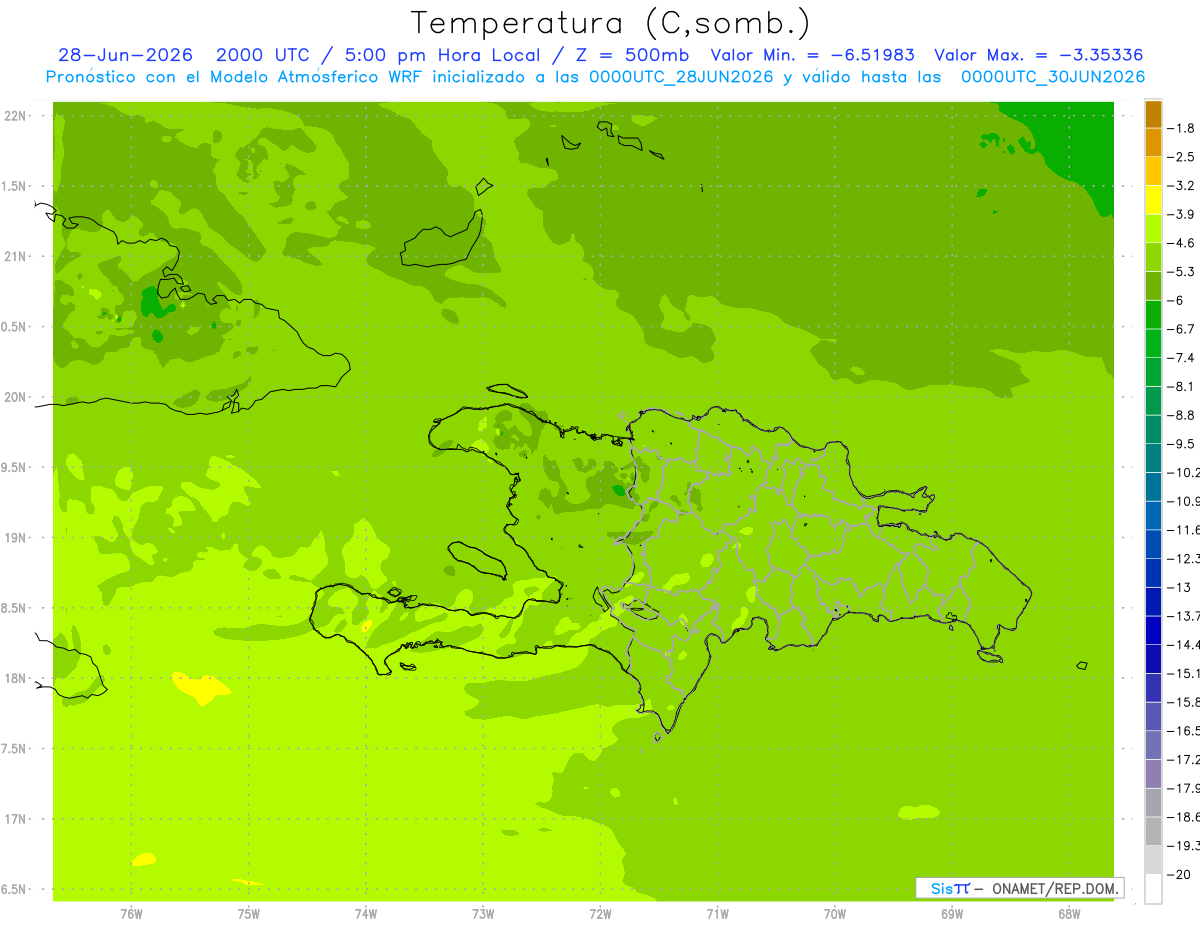This screenshot has height=927, width=1200.
Task: Select the "73W" longitude label
Action: 483,914
